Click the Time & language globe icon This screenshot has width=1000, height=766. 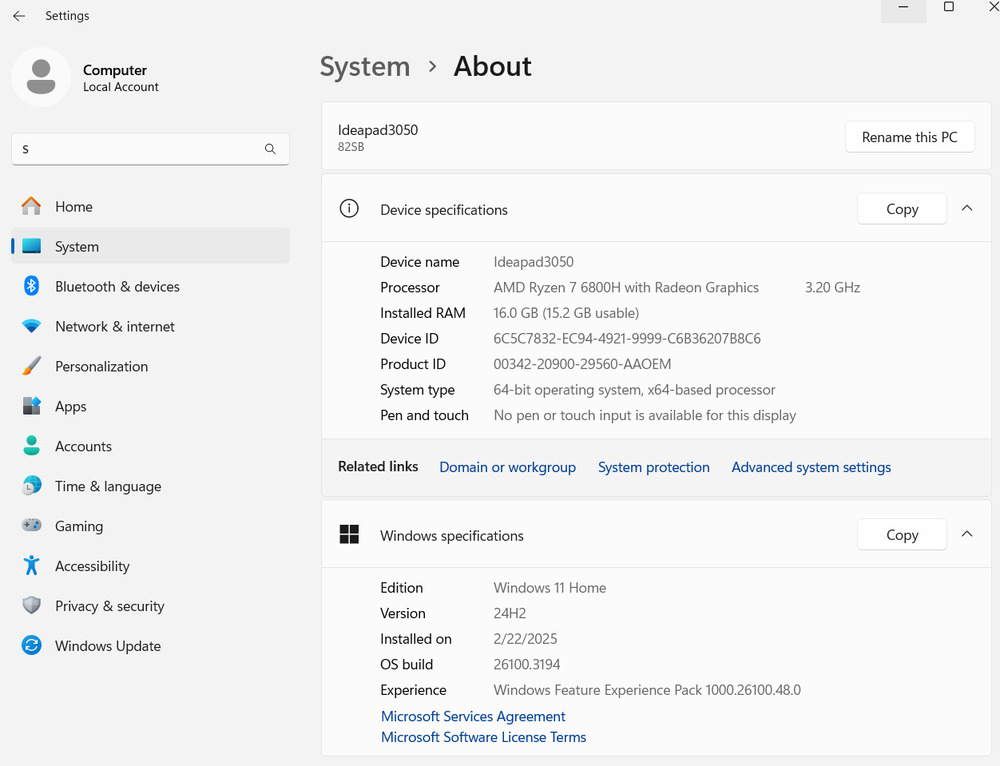pyautogui.click(x=31, y=486)
